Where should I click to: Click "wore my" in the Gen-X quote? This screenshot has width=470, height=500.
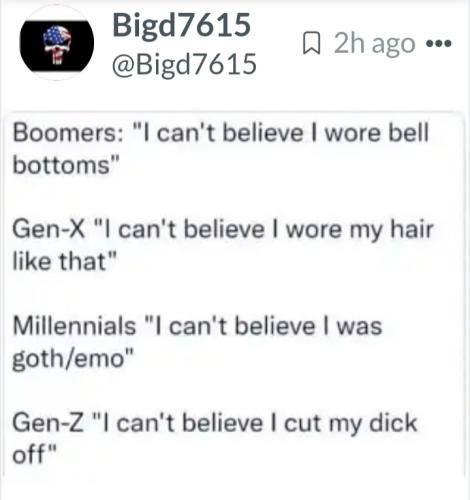pyautogui.click(x=334, y=230)
